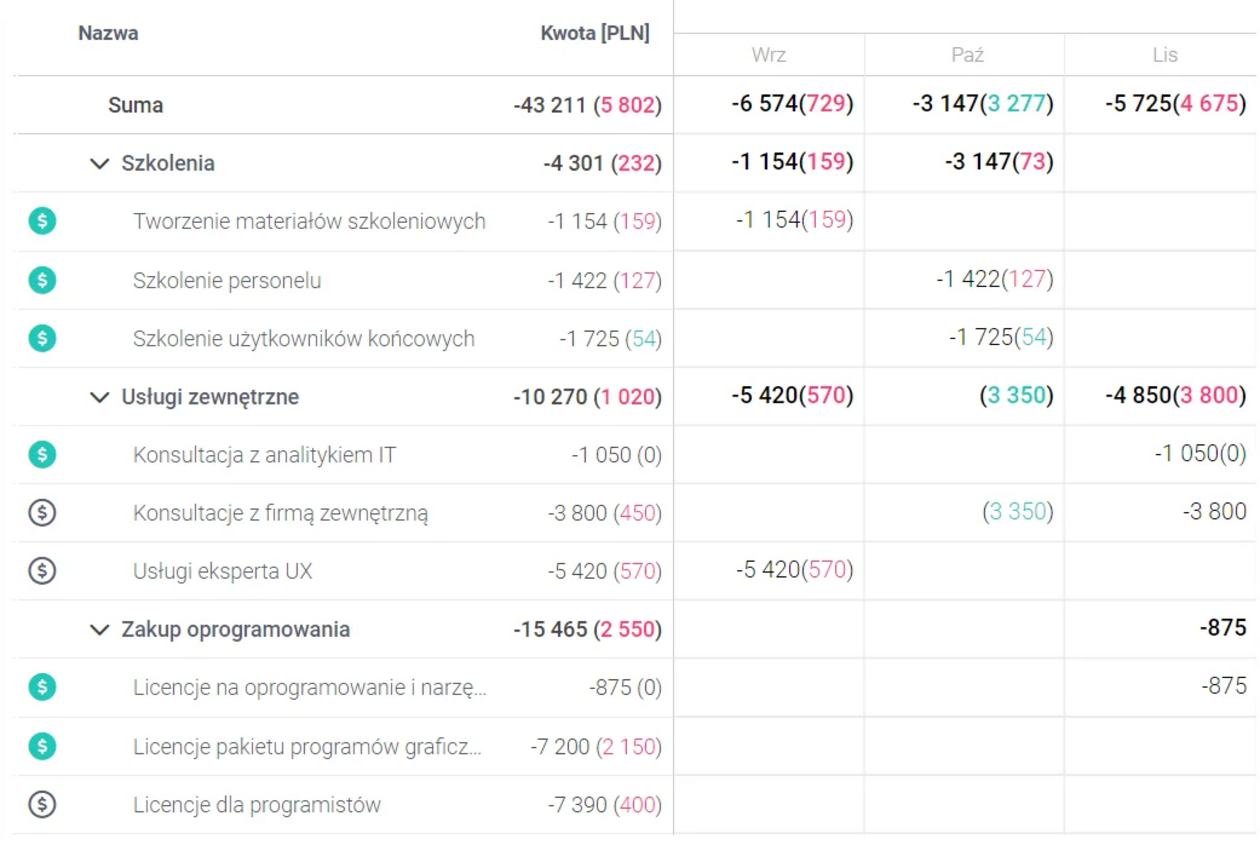Image resolution: width=1260 pixels, height=862 pixels.
Task: Collapse the Zakup oprogramowania group
Action: click(x=99, y=630)
